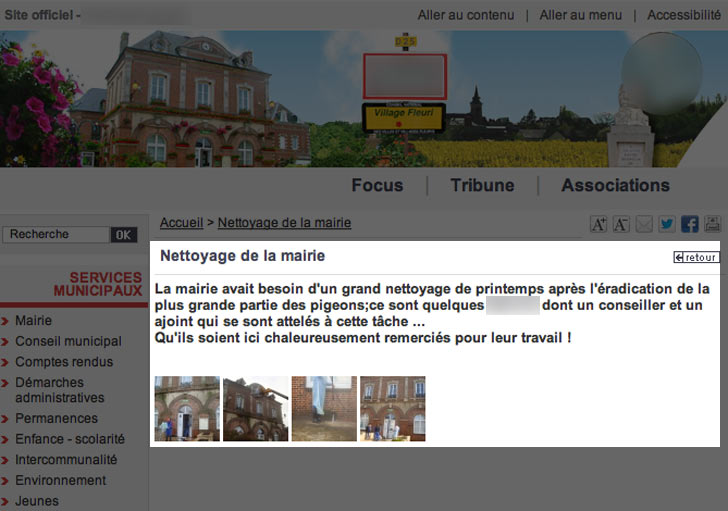Click the Aller au contenu link
The image size is (728, 511).
tap(465, 15)
